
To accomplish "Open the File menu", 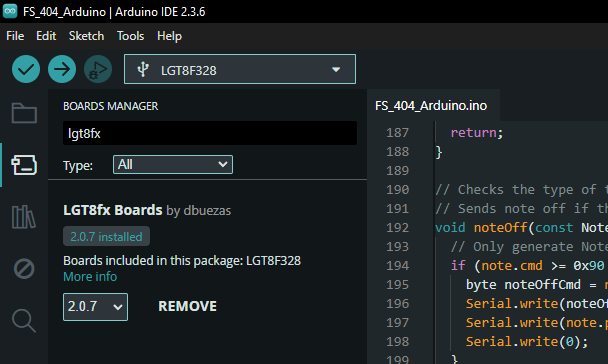I will click(x=15, y=36).
